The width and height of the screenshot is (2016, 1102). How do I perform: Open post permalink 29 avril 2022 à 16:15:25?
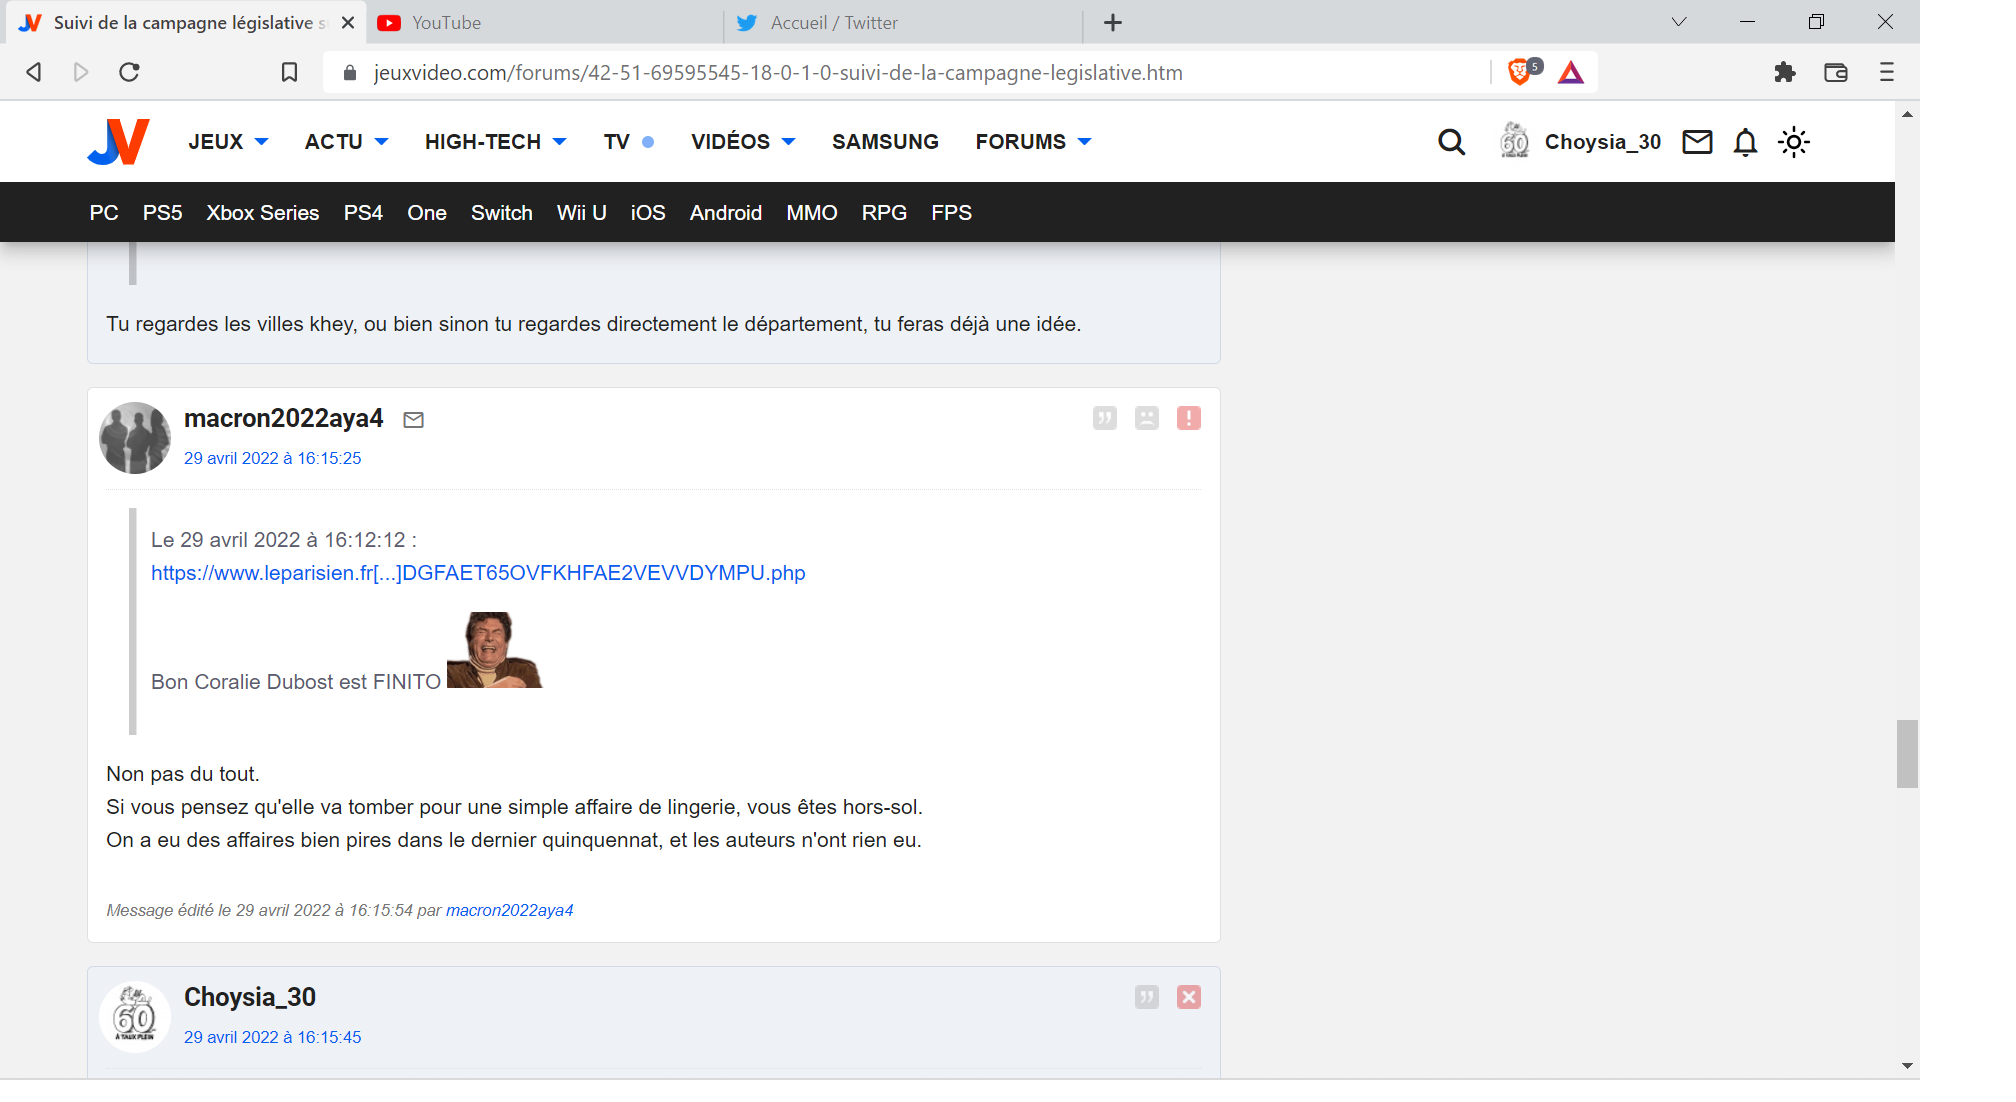273,458
